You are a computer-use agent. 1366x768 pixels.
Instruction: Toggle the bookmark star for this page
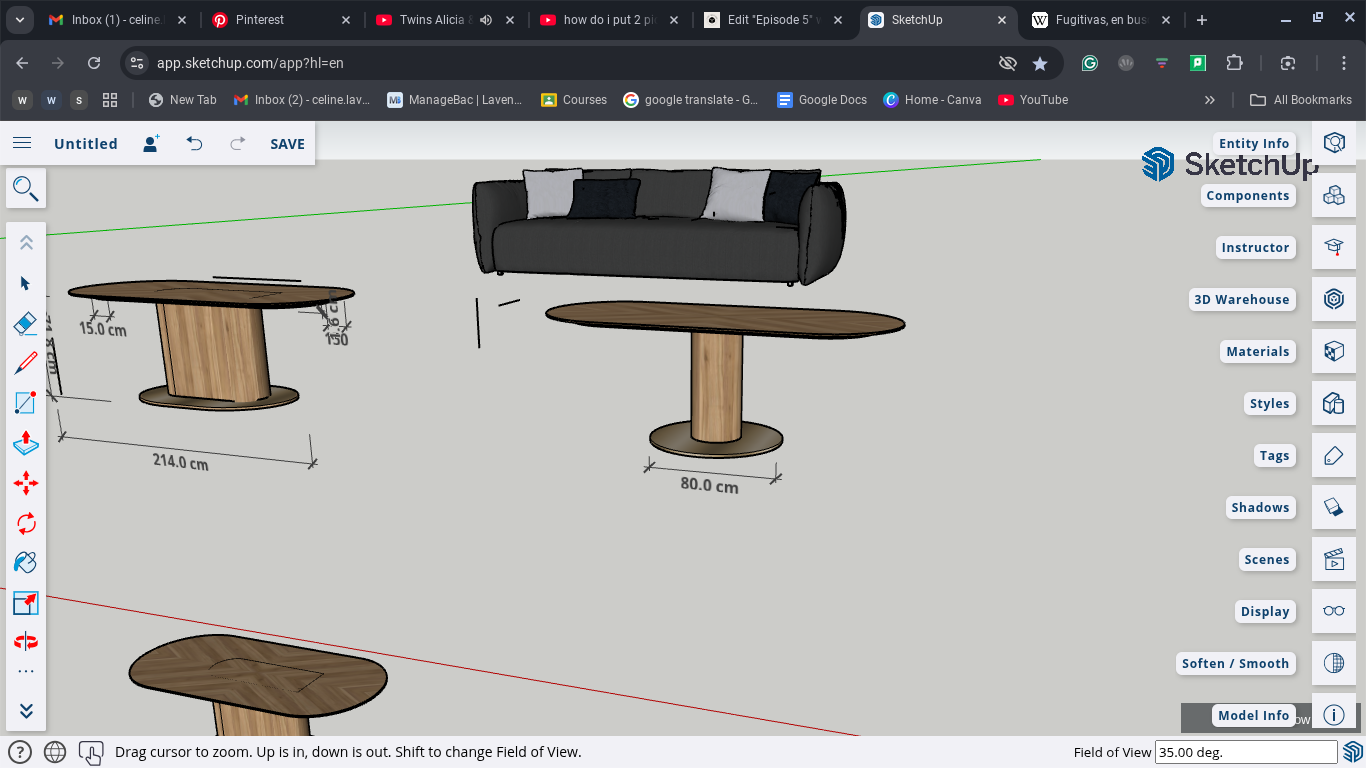(x=1040, y=63)
